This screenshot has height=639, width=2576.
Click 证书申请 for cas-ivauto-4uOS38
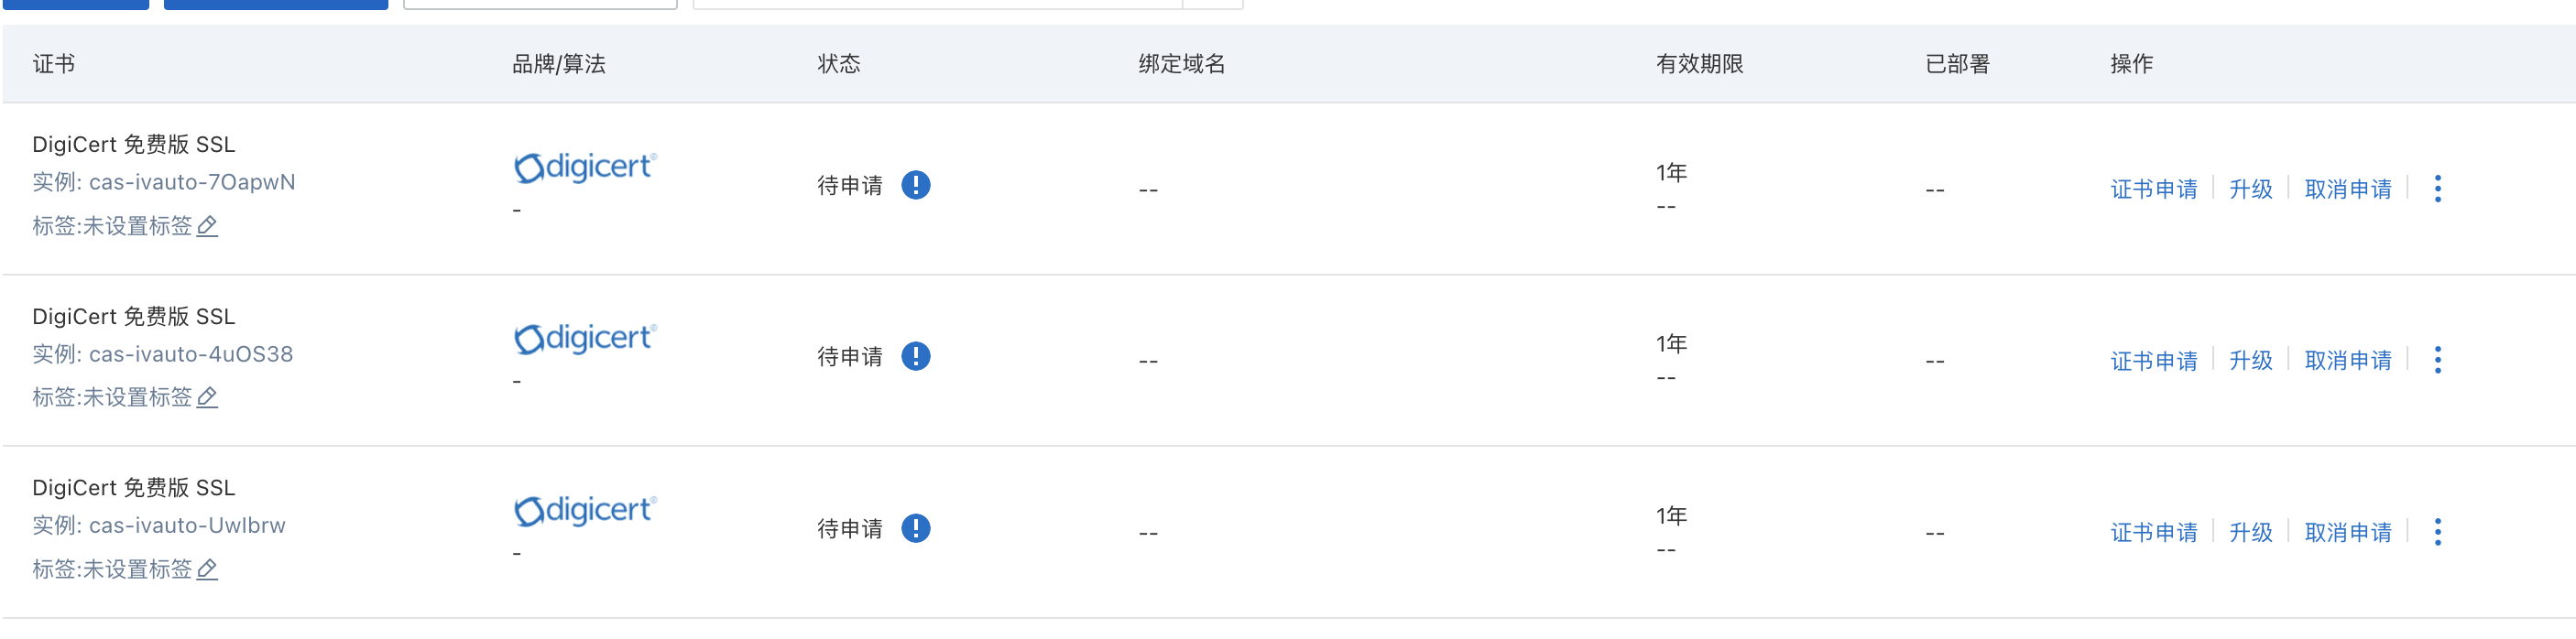coord(2153,360)
